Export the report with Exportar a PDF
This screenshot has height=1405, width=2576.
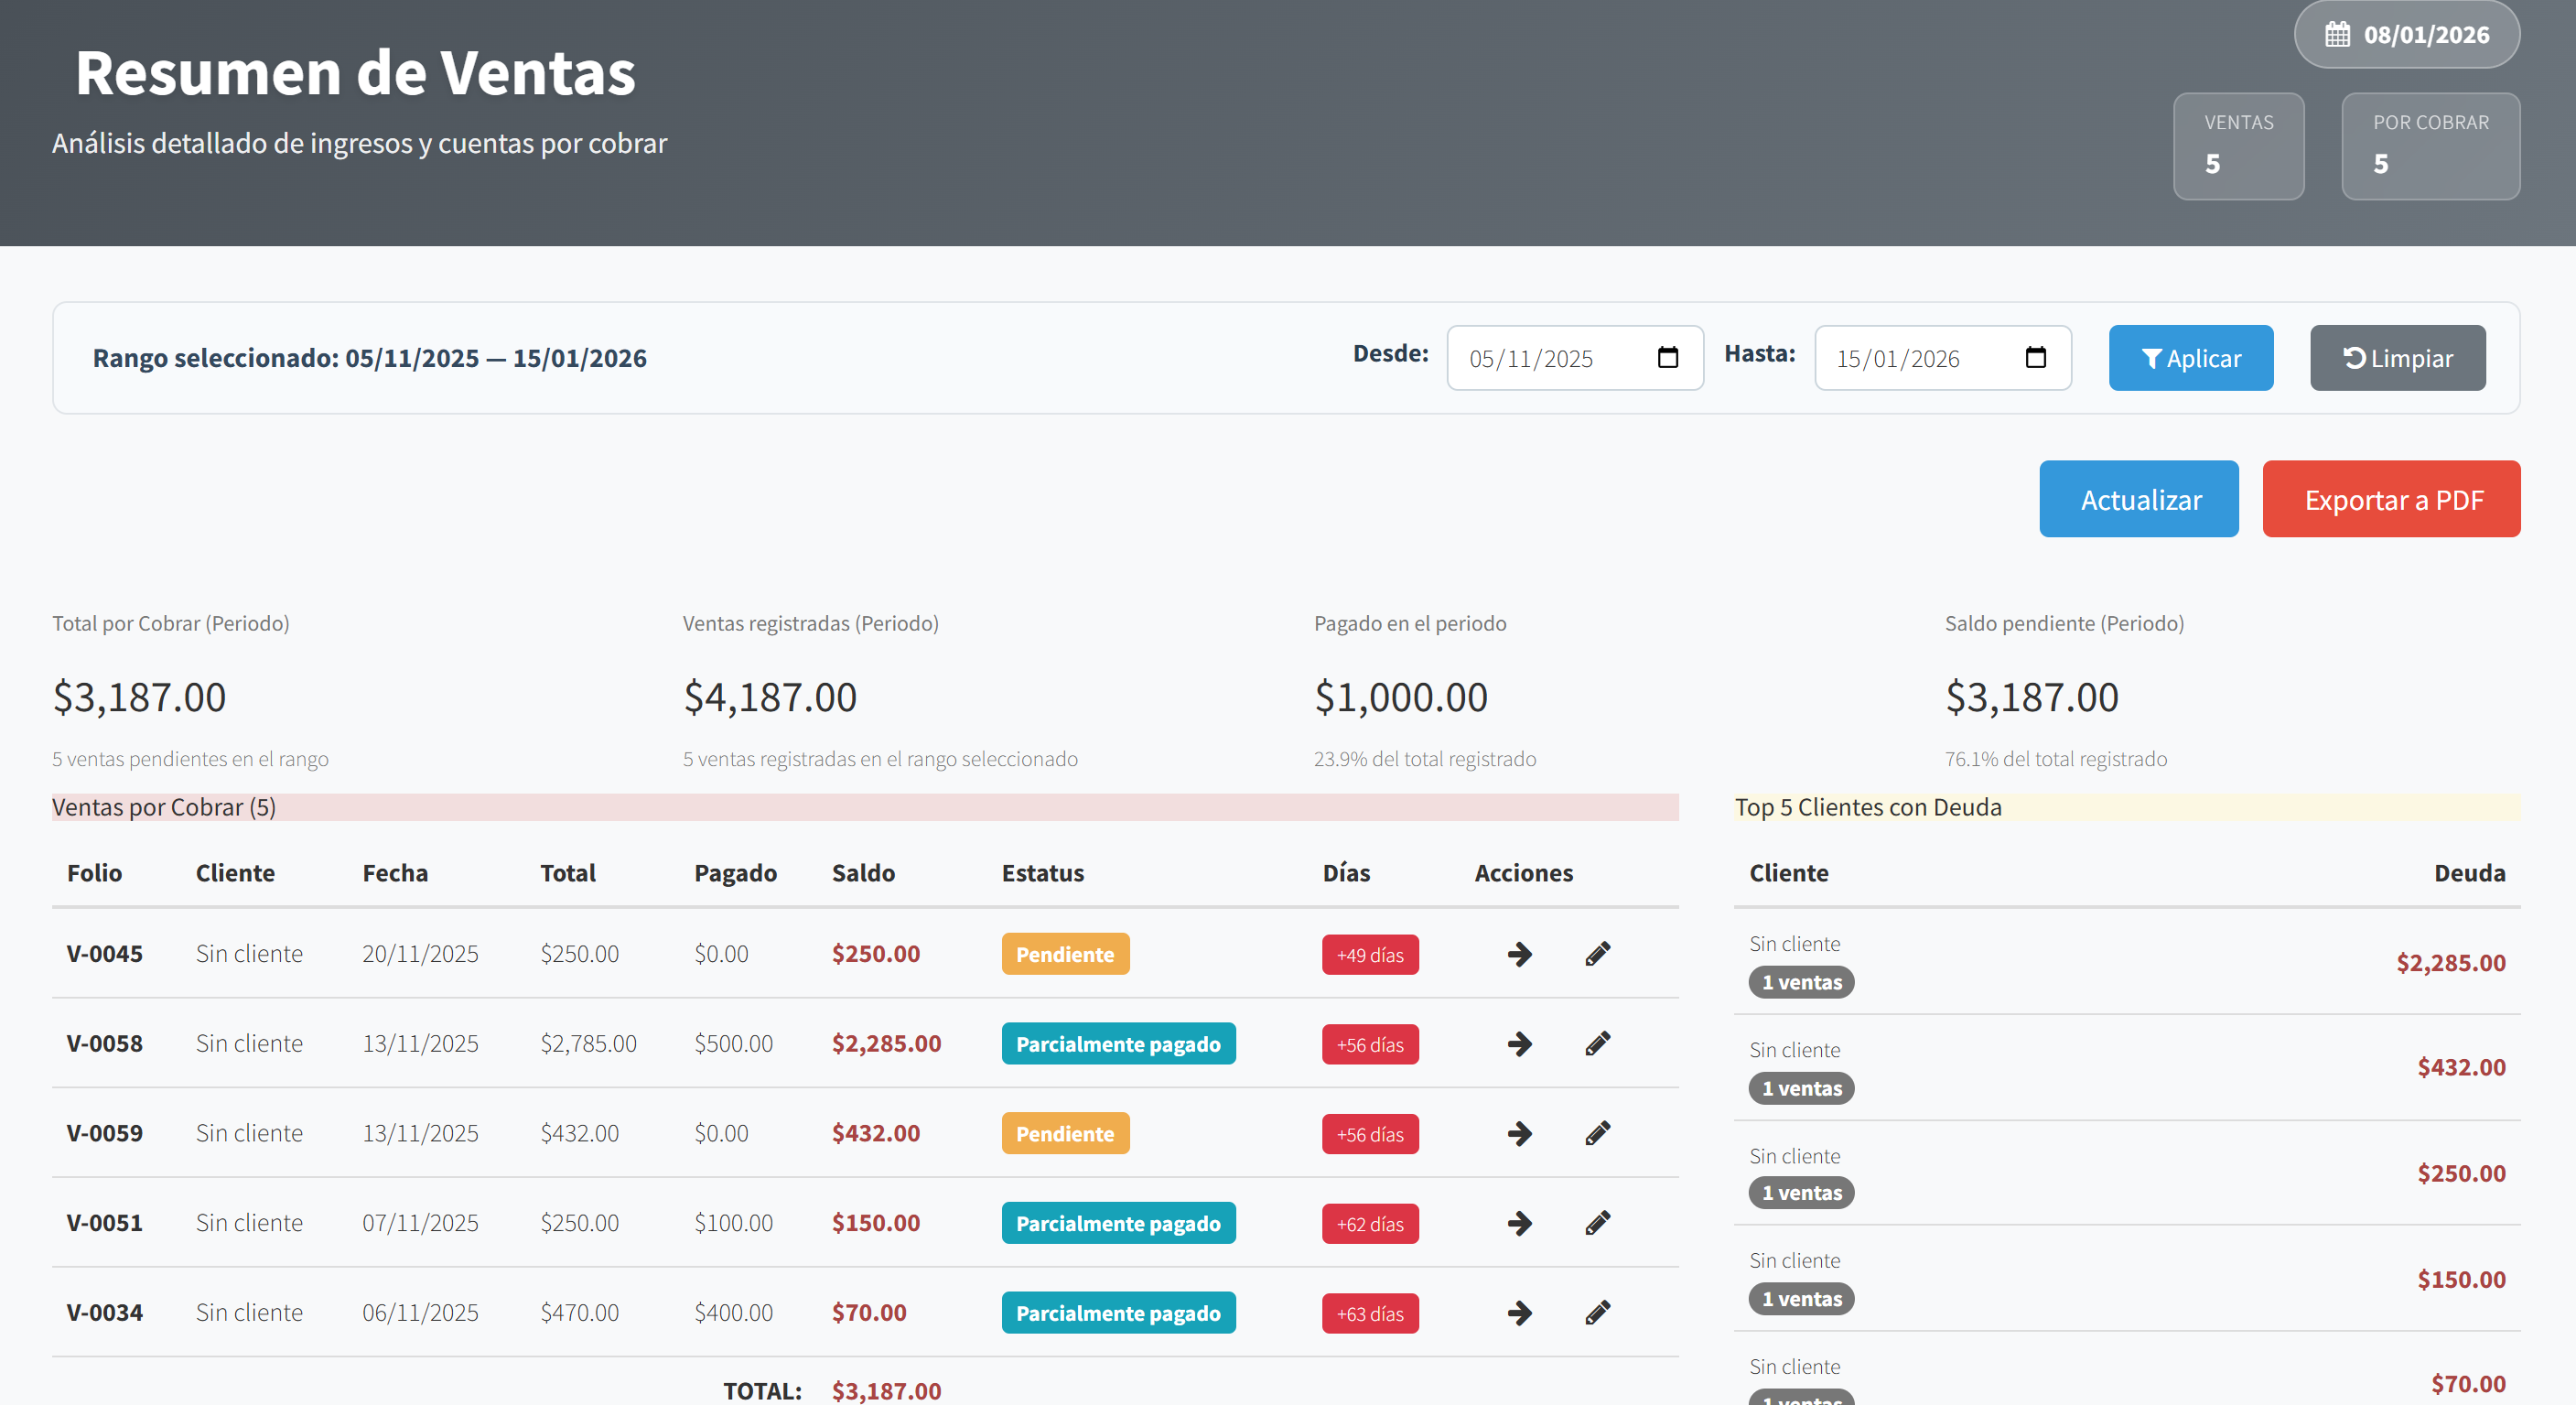tap(2390, 499)
